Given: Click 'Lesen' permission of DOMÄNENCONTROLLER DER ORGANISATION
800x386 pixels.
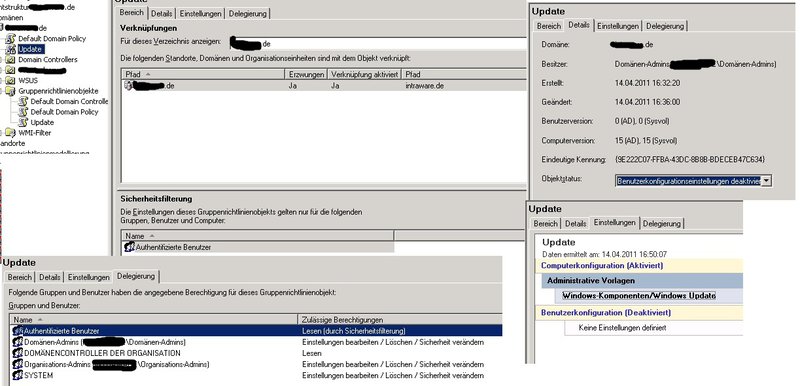Looking at the screenshot, I should [x=312, y=353].
